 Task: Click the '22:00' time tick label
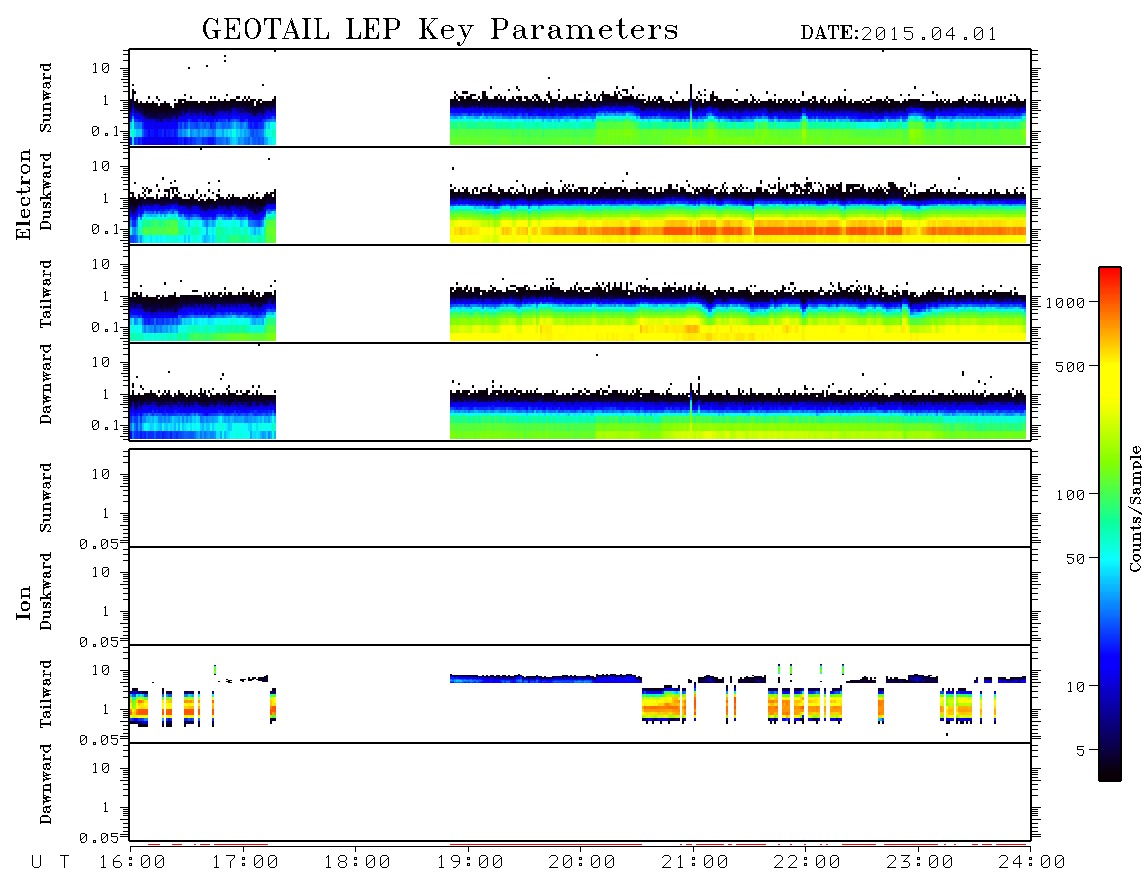807,863
